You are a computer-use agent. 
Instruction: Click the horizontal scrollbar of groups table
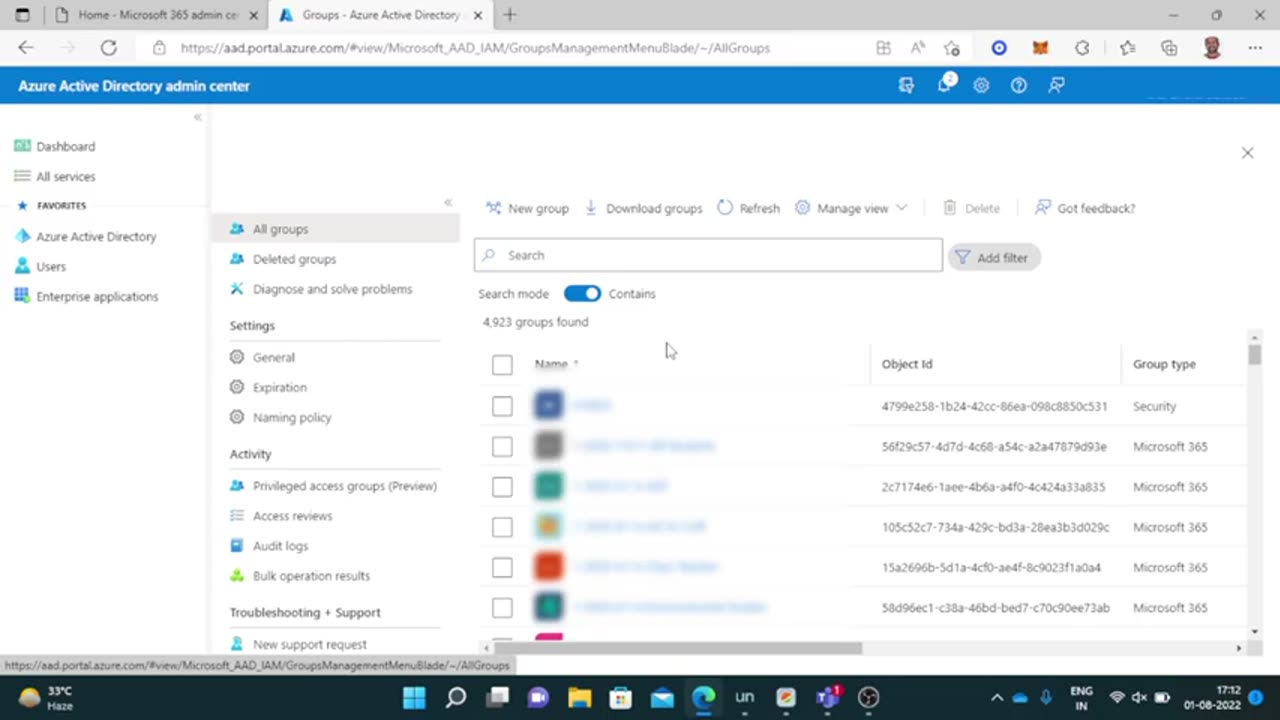[677, 648]
